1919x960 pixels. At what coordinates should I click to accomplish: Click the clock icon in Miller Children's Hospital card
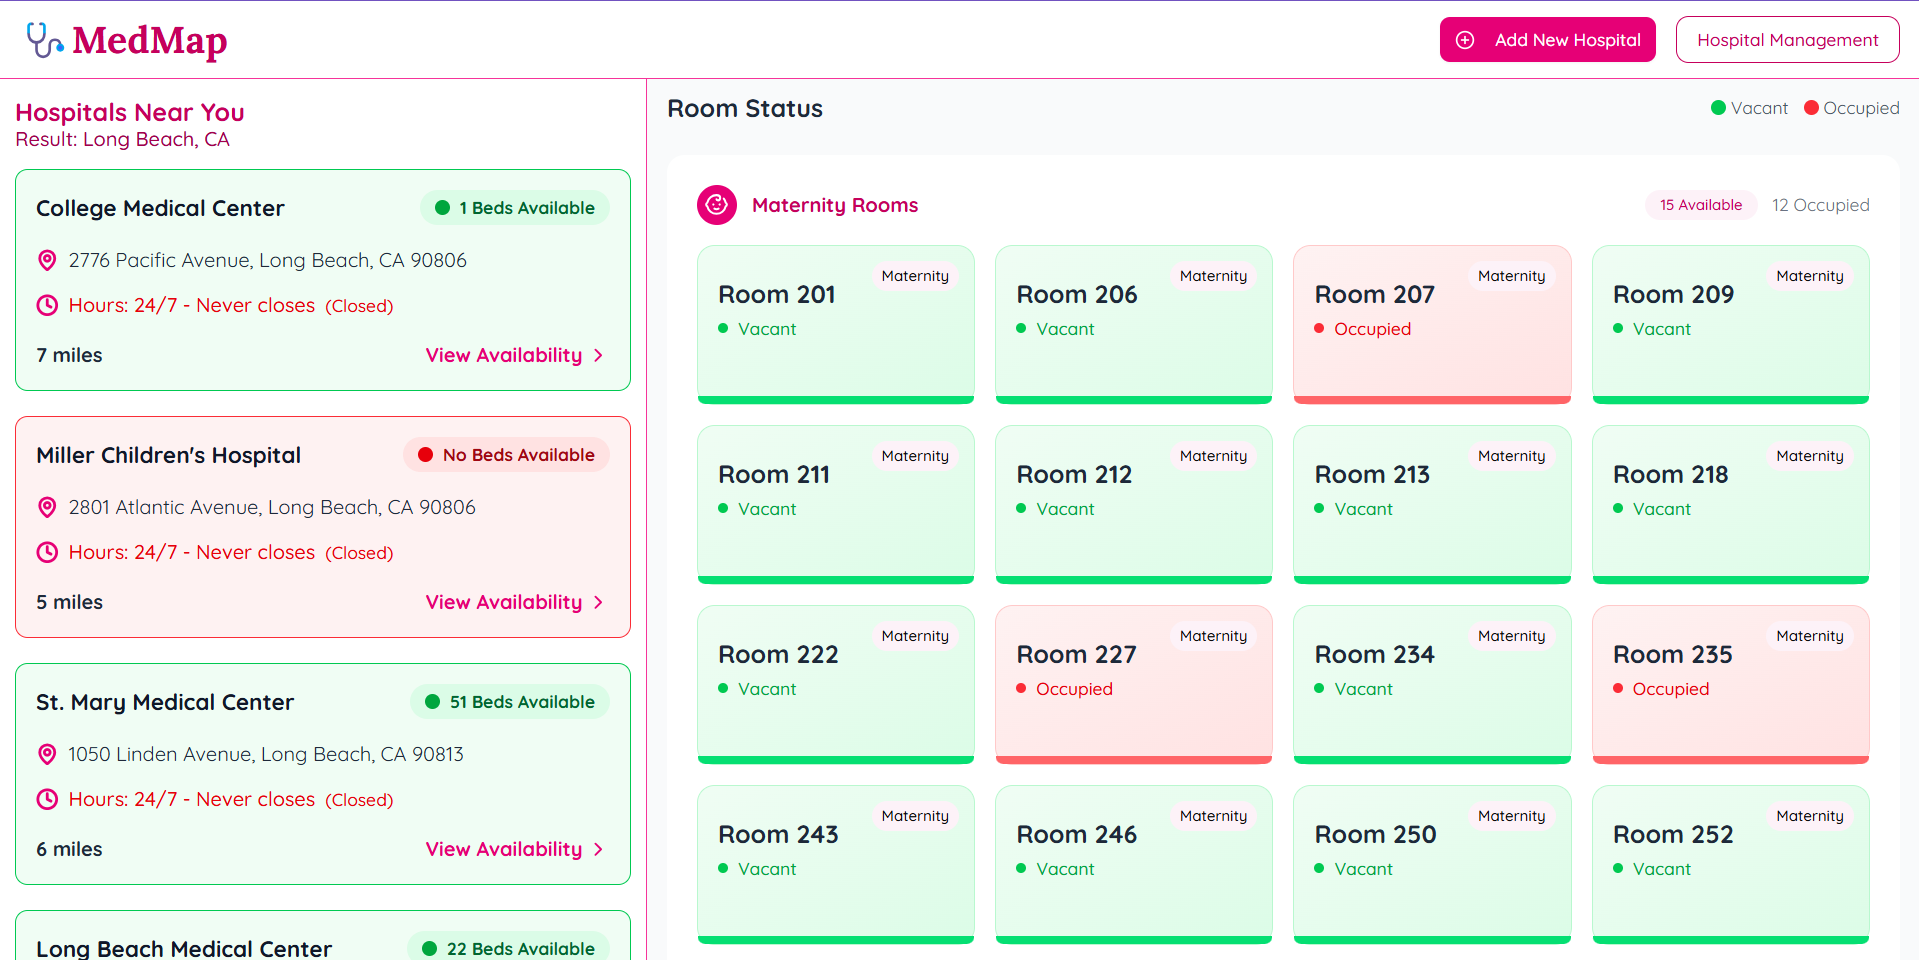click(47, 552)
